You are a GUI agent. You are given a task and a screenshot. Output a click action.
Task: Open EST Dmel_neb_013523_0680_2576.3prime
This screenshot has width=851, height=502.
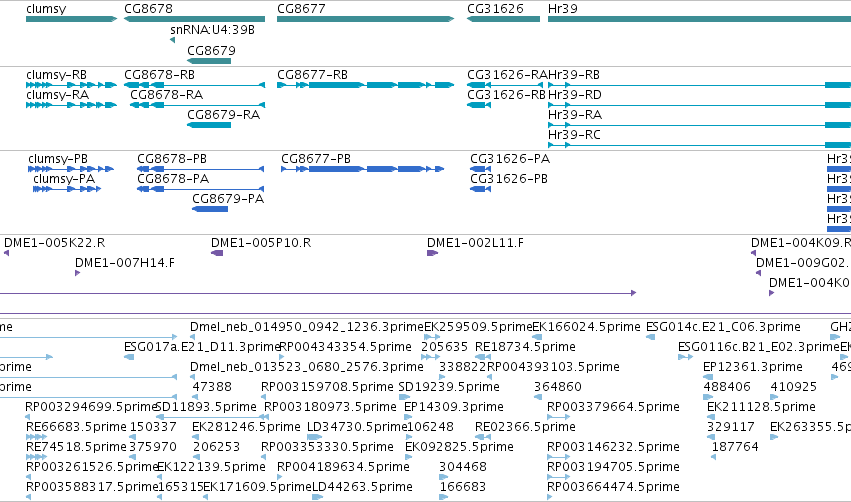pyautogui.click(x=307, y=367)
